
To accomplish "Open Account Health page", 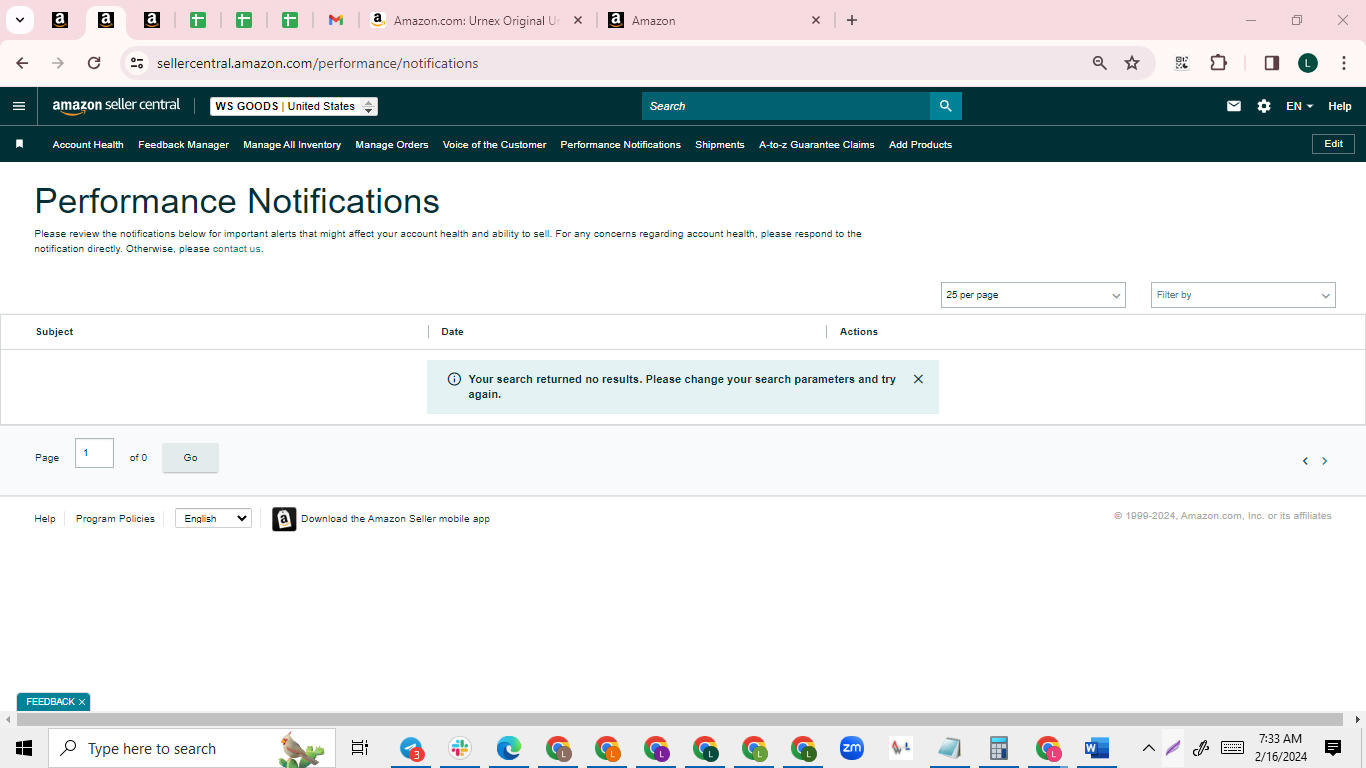I will (88, 145).
